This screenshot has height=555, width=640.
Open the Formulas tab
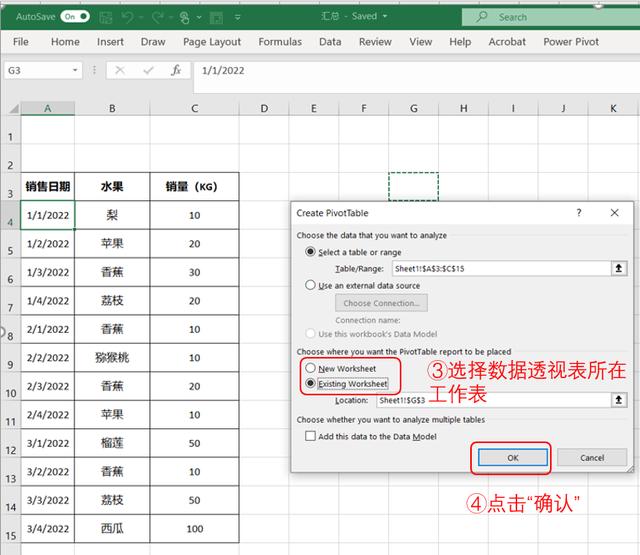[280, 42]
